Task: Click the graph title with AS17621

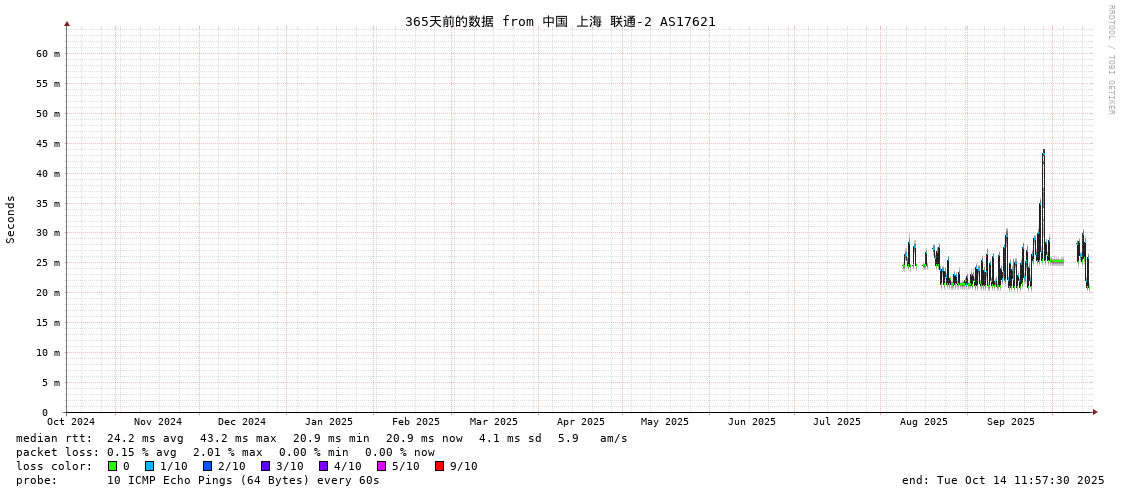Action: (x=560, y=21)
